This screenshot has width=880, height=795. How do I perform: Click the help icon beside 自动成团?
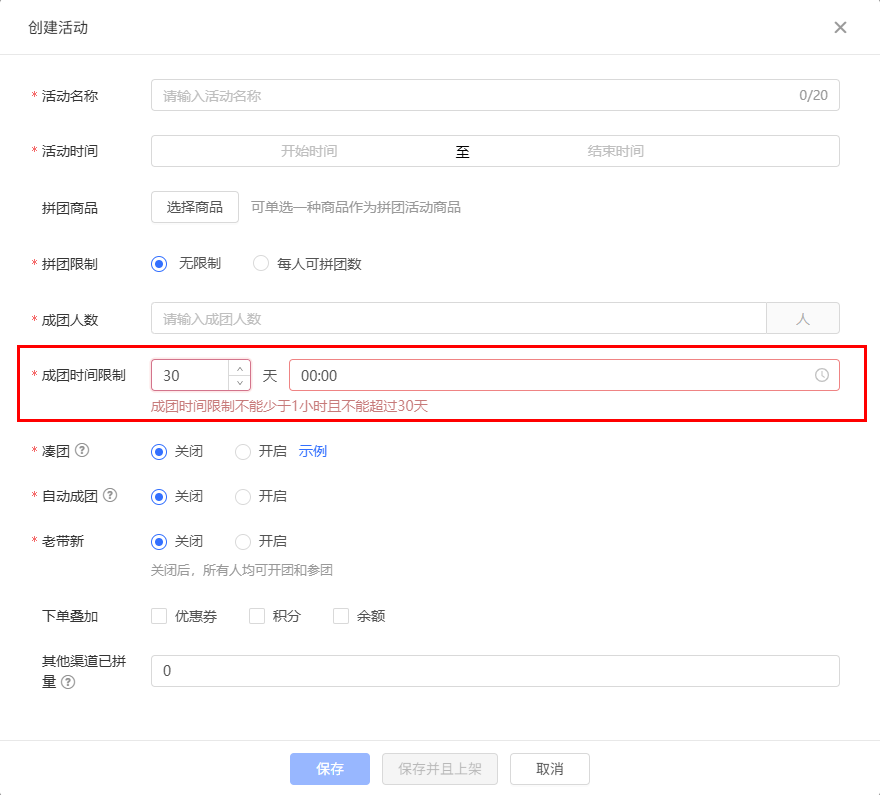tap(110, 496)
